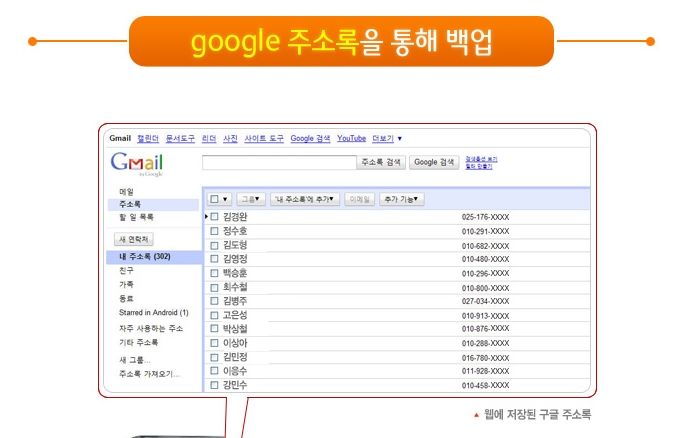
Task: Open contact name 정수호
Action: [235, 231]
